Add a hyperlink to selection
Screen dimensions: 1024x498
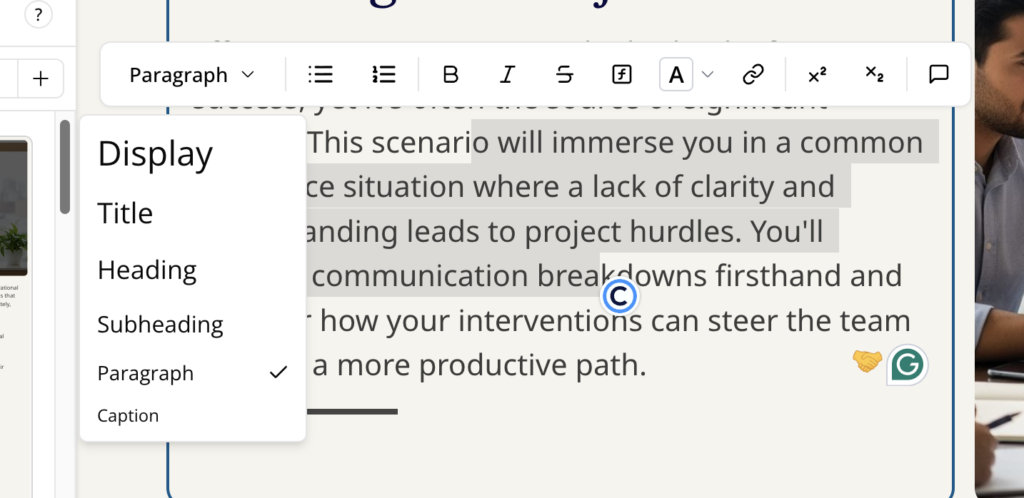753,74
